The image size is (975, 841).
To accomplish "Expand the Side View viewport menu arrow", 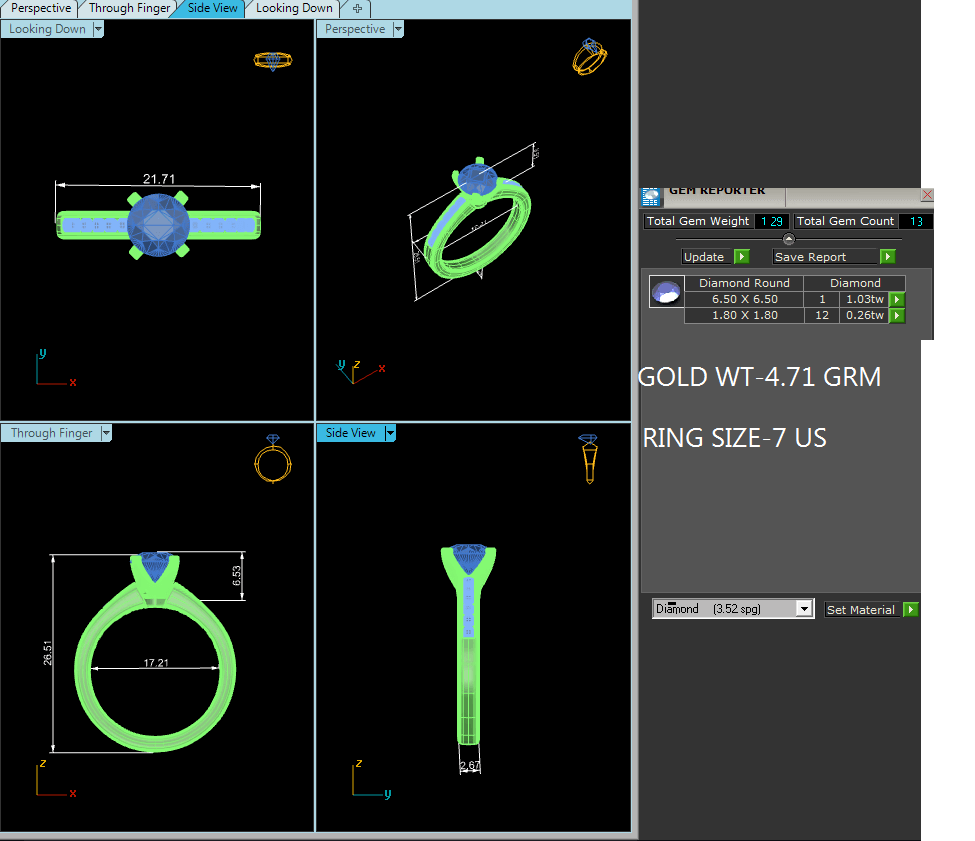I will (390, 433).
